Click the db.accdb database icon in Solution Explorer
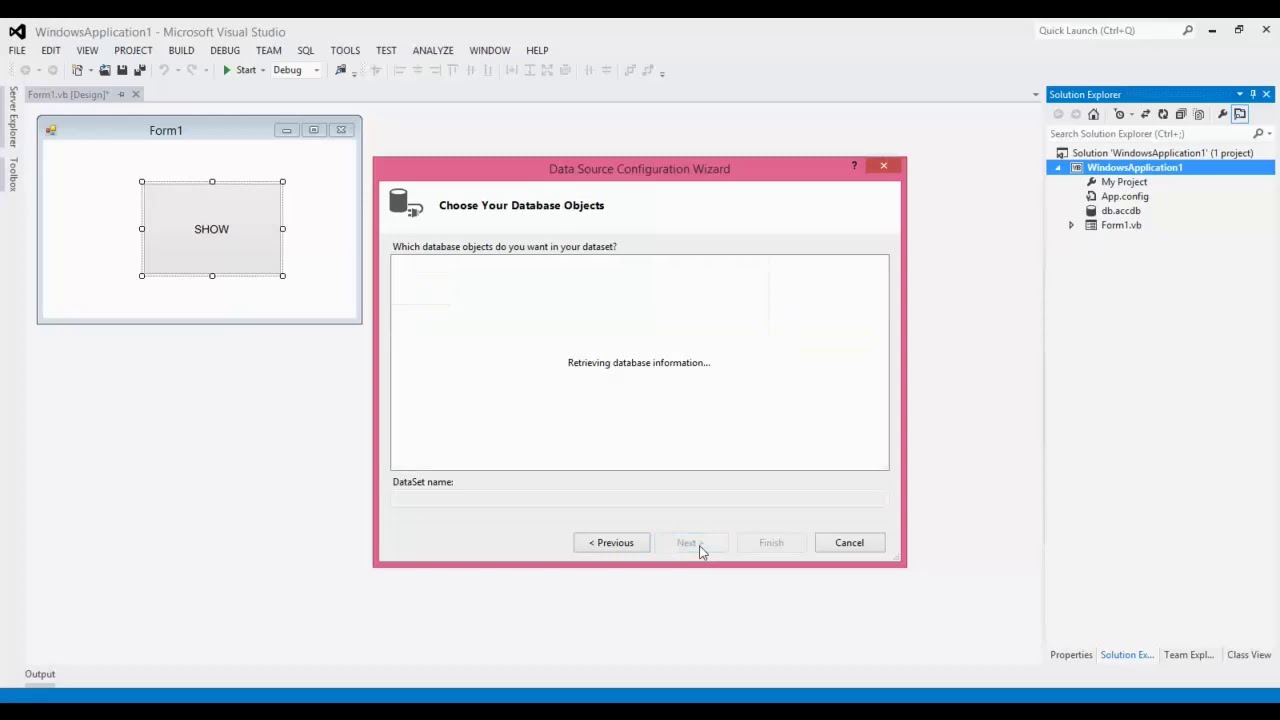The image size is (1280, 720). 1091,211
